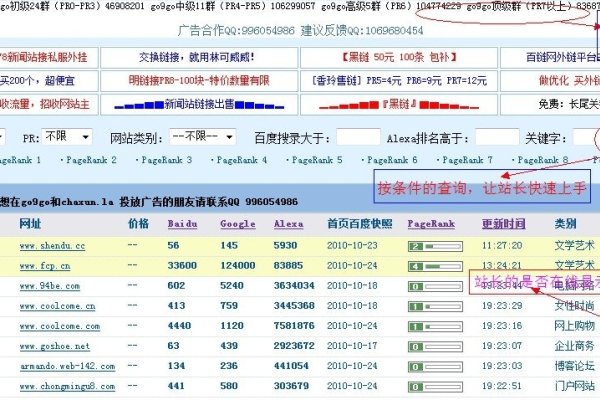Click 新闻站接私服外挂 ad link
Image resolution: width=600 pixels, height=400 pixels.
click(44, 57)
